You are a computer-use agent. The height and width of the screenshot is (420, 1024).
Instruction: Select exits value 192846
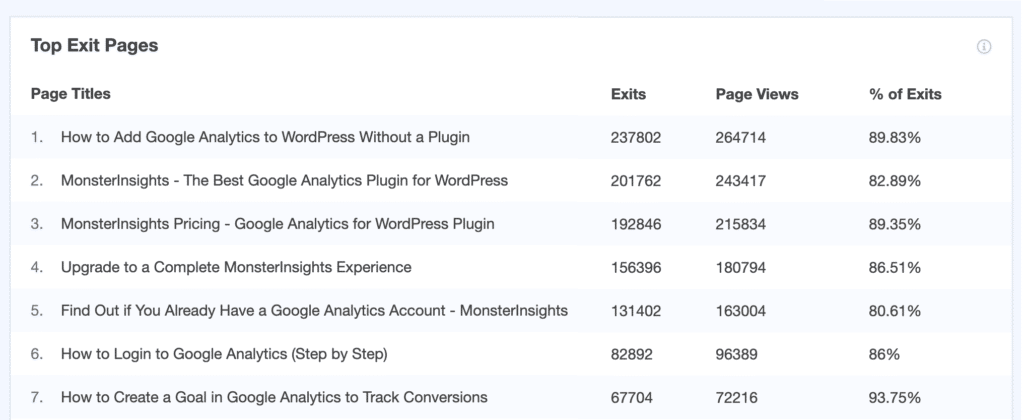point(636,225)
